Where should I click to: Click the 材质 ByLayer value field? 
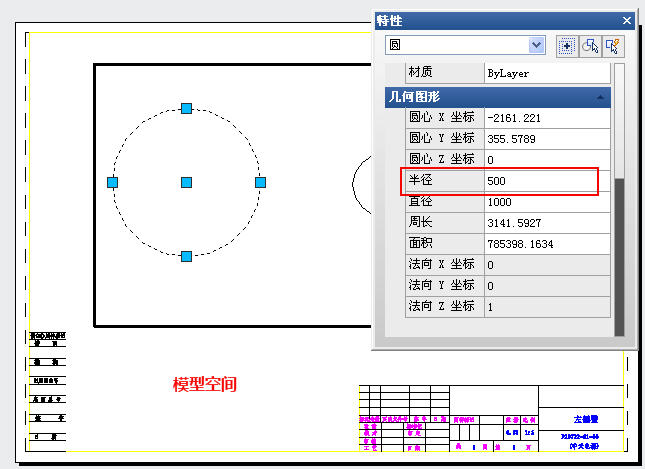[x=546, y=74]
